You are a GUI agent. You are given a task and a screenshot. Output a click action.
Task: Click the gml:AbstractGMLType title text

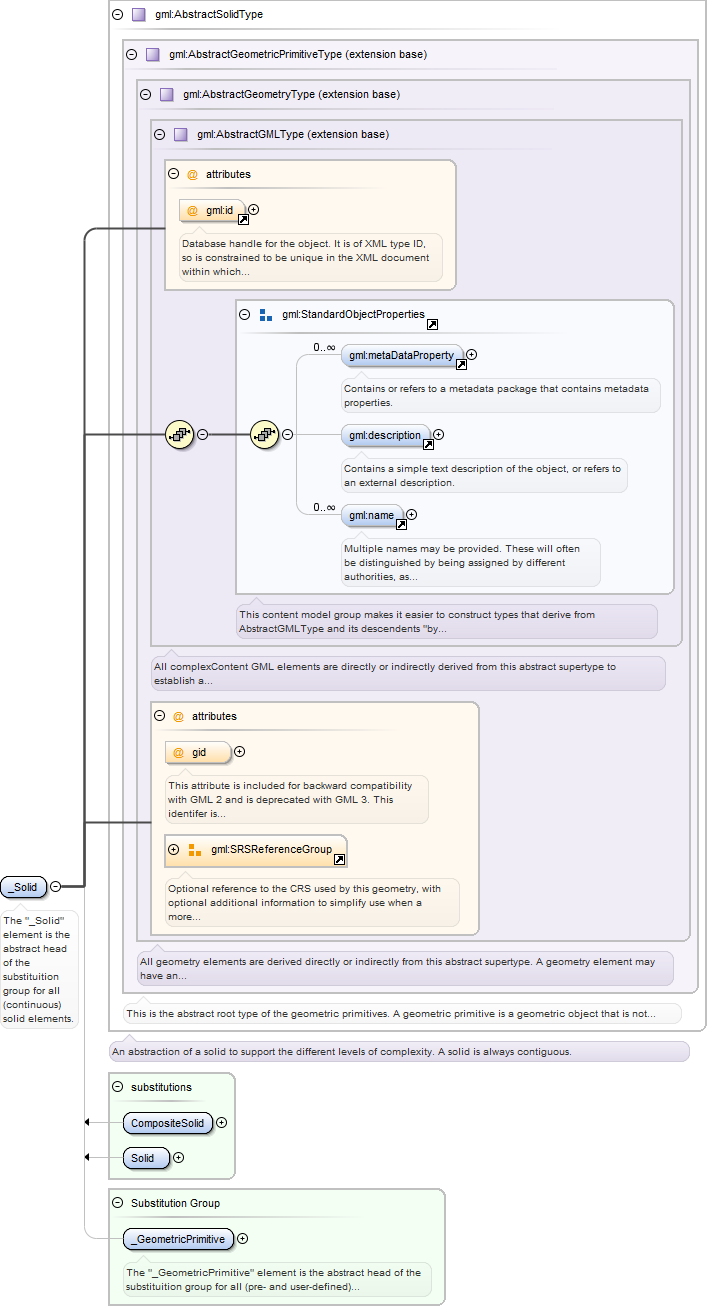click(x=293, y=134)
